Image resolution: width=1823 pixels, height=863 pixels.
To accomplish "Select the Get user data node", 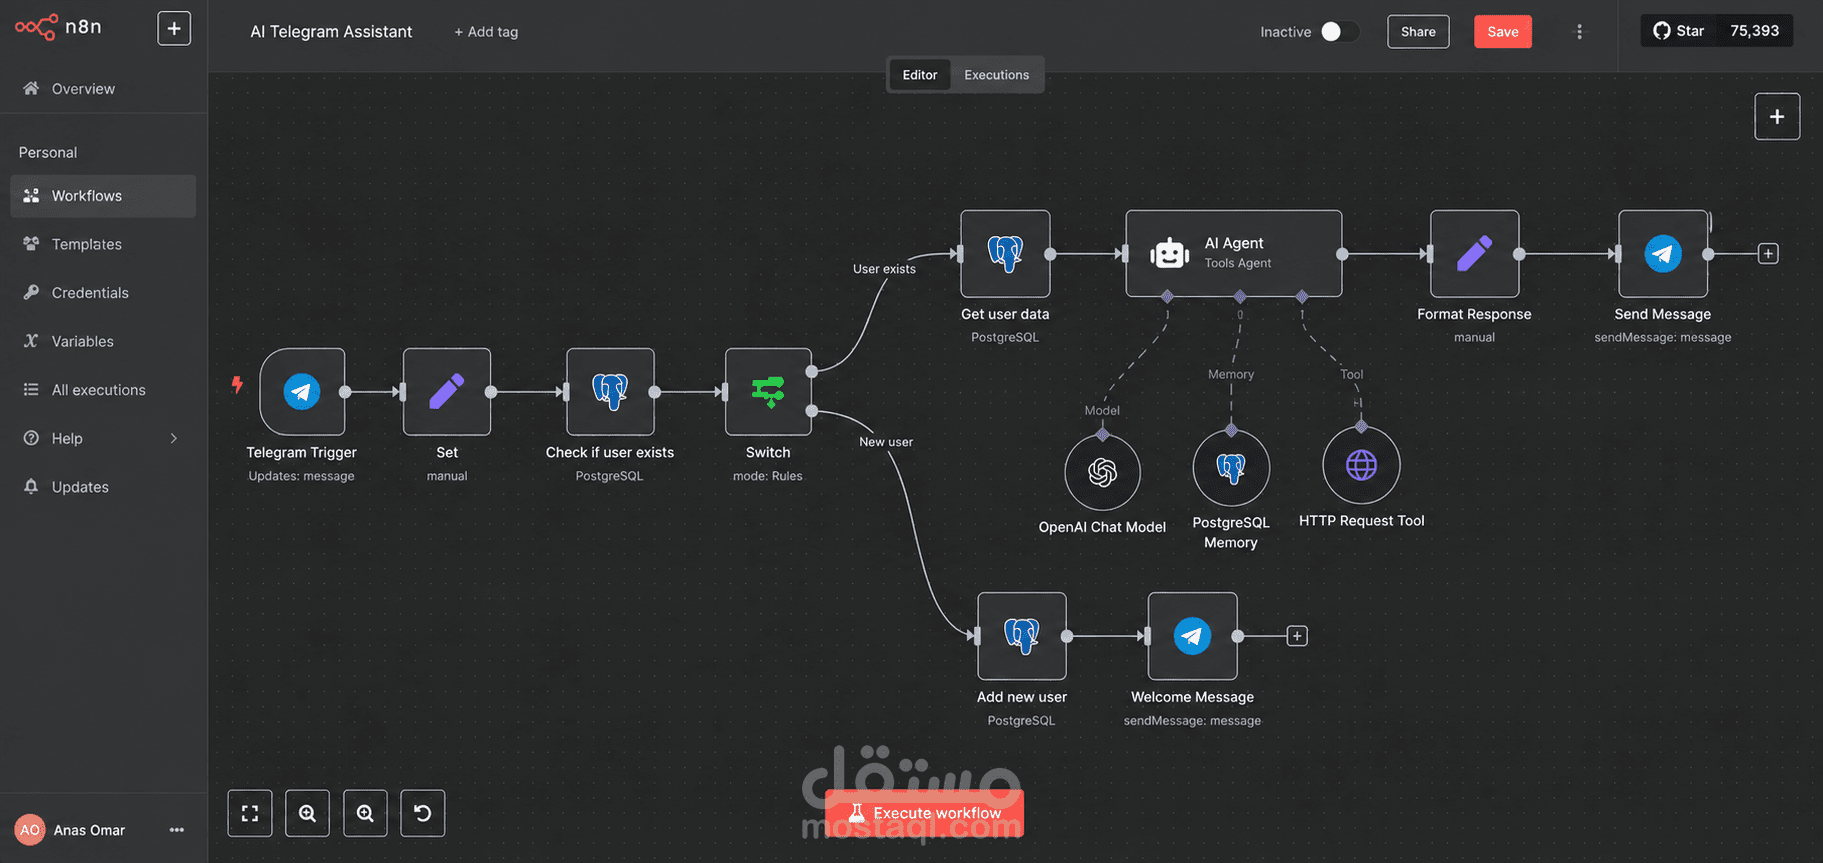I will pyautogui.click(x=1005, y=253).
